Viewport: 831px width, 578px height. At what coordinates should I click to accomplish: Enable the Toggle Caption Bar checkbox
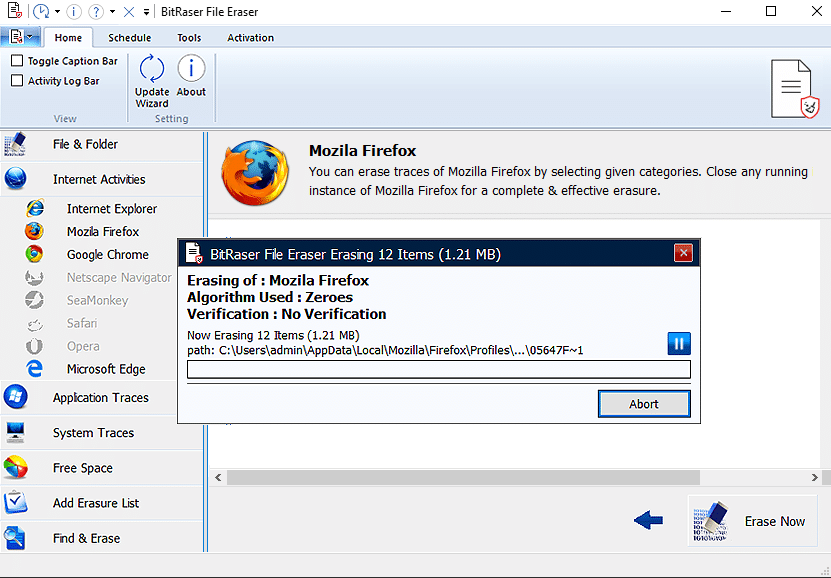(x=17, y=60)
